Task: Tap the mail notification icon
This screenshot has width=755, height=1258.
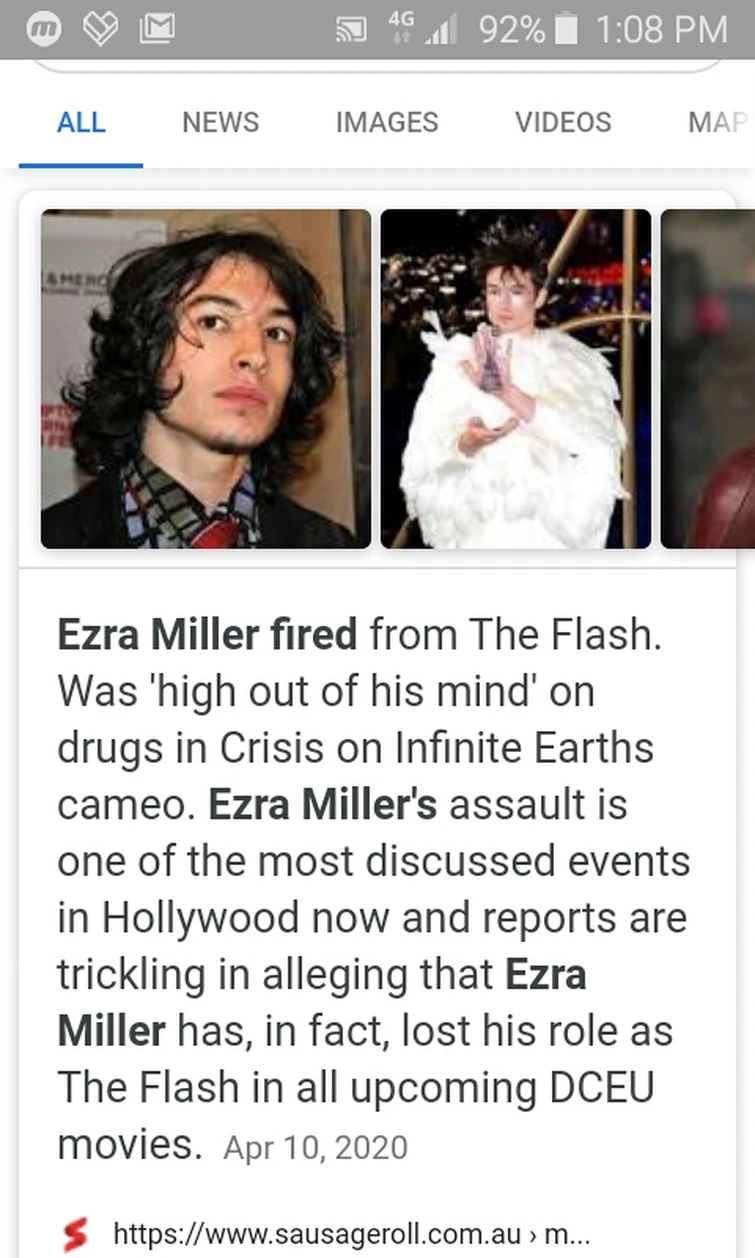Action: pyautogui.click(x=155, y=30)
